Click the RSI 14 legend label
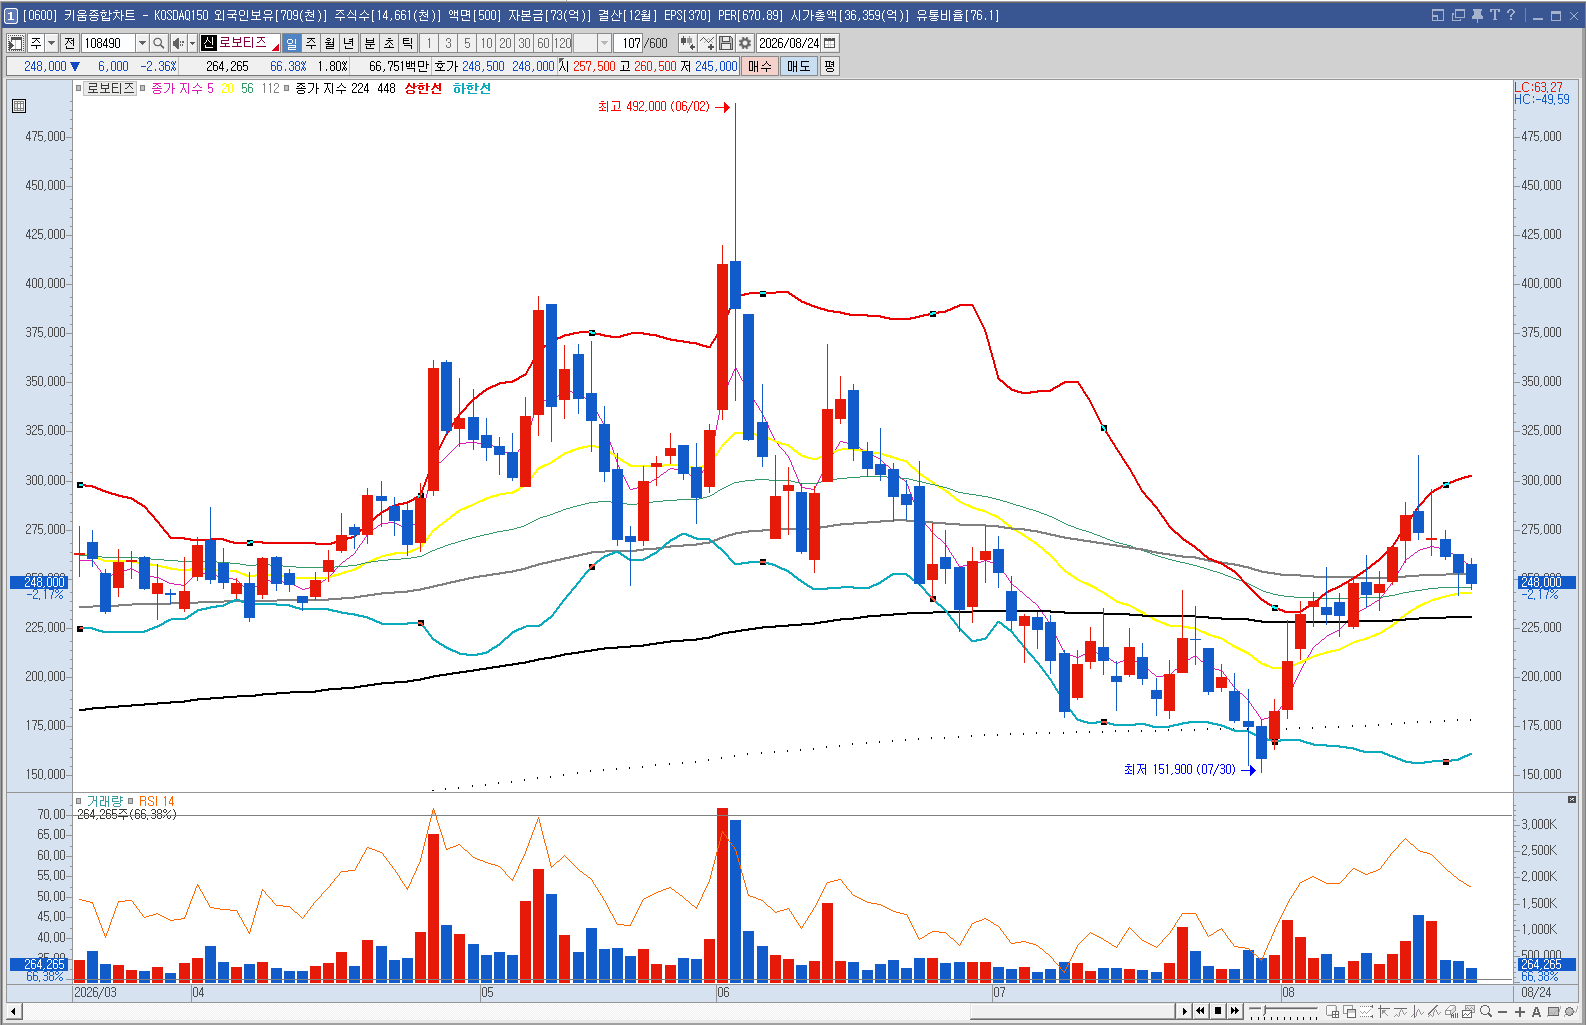 156,801
